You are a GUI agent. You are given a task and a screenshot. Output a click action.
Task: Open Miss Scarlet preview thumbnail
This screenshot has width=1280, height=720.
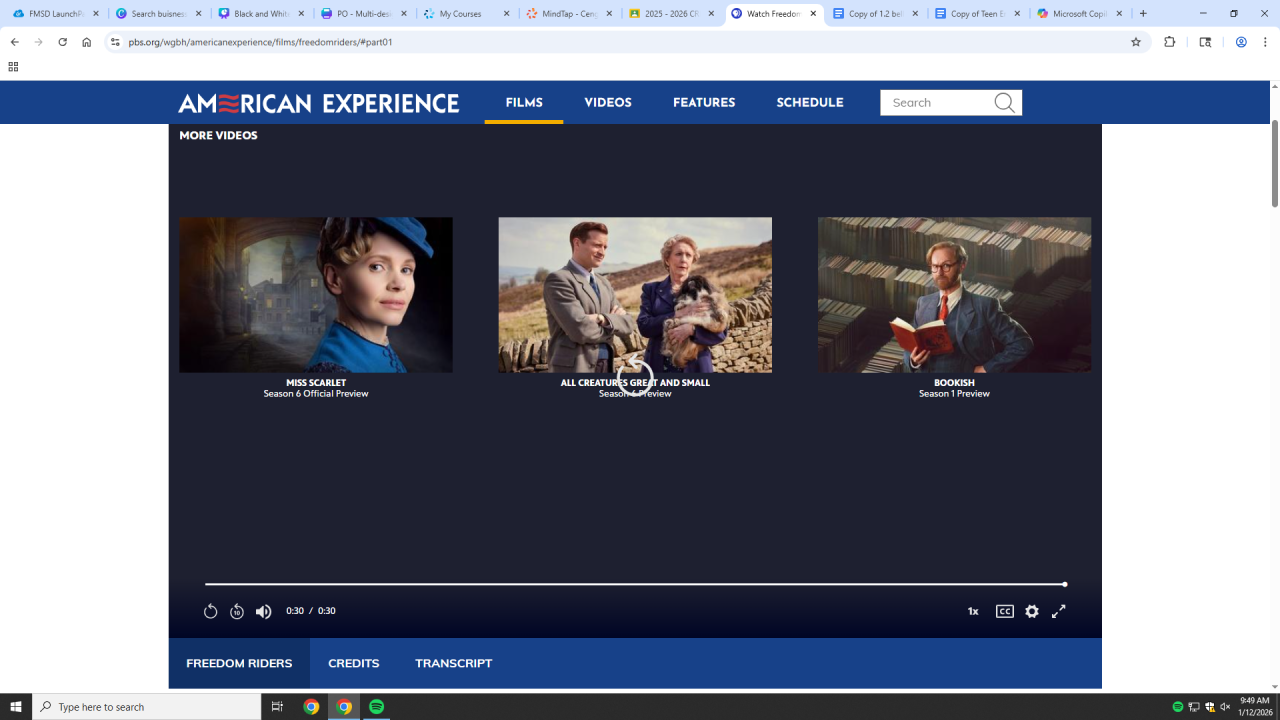point(316,295)
